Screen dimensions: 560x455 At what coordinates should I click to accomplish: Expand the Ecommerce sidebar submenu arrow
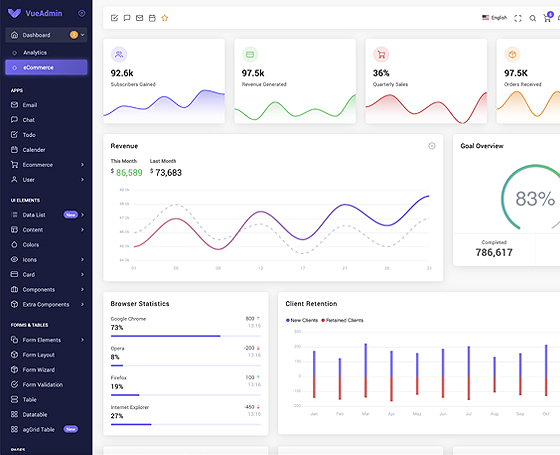point(82,165)
